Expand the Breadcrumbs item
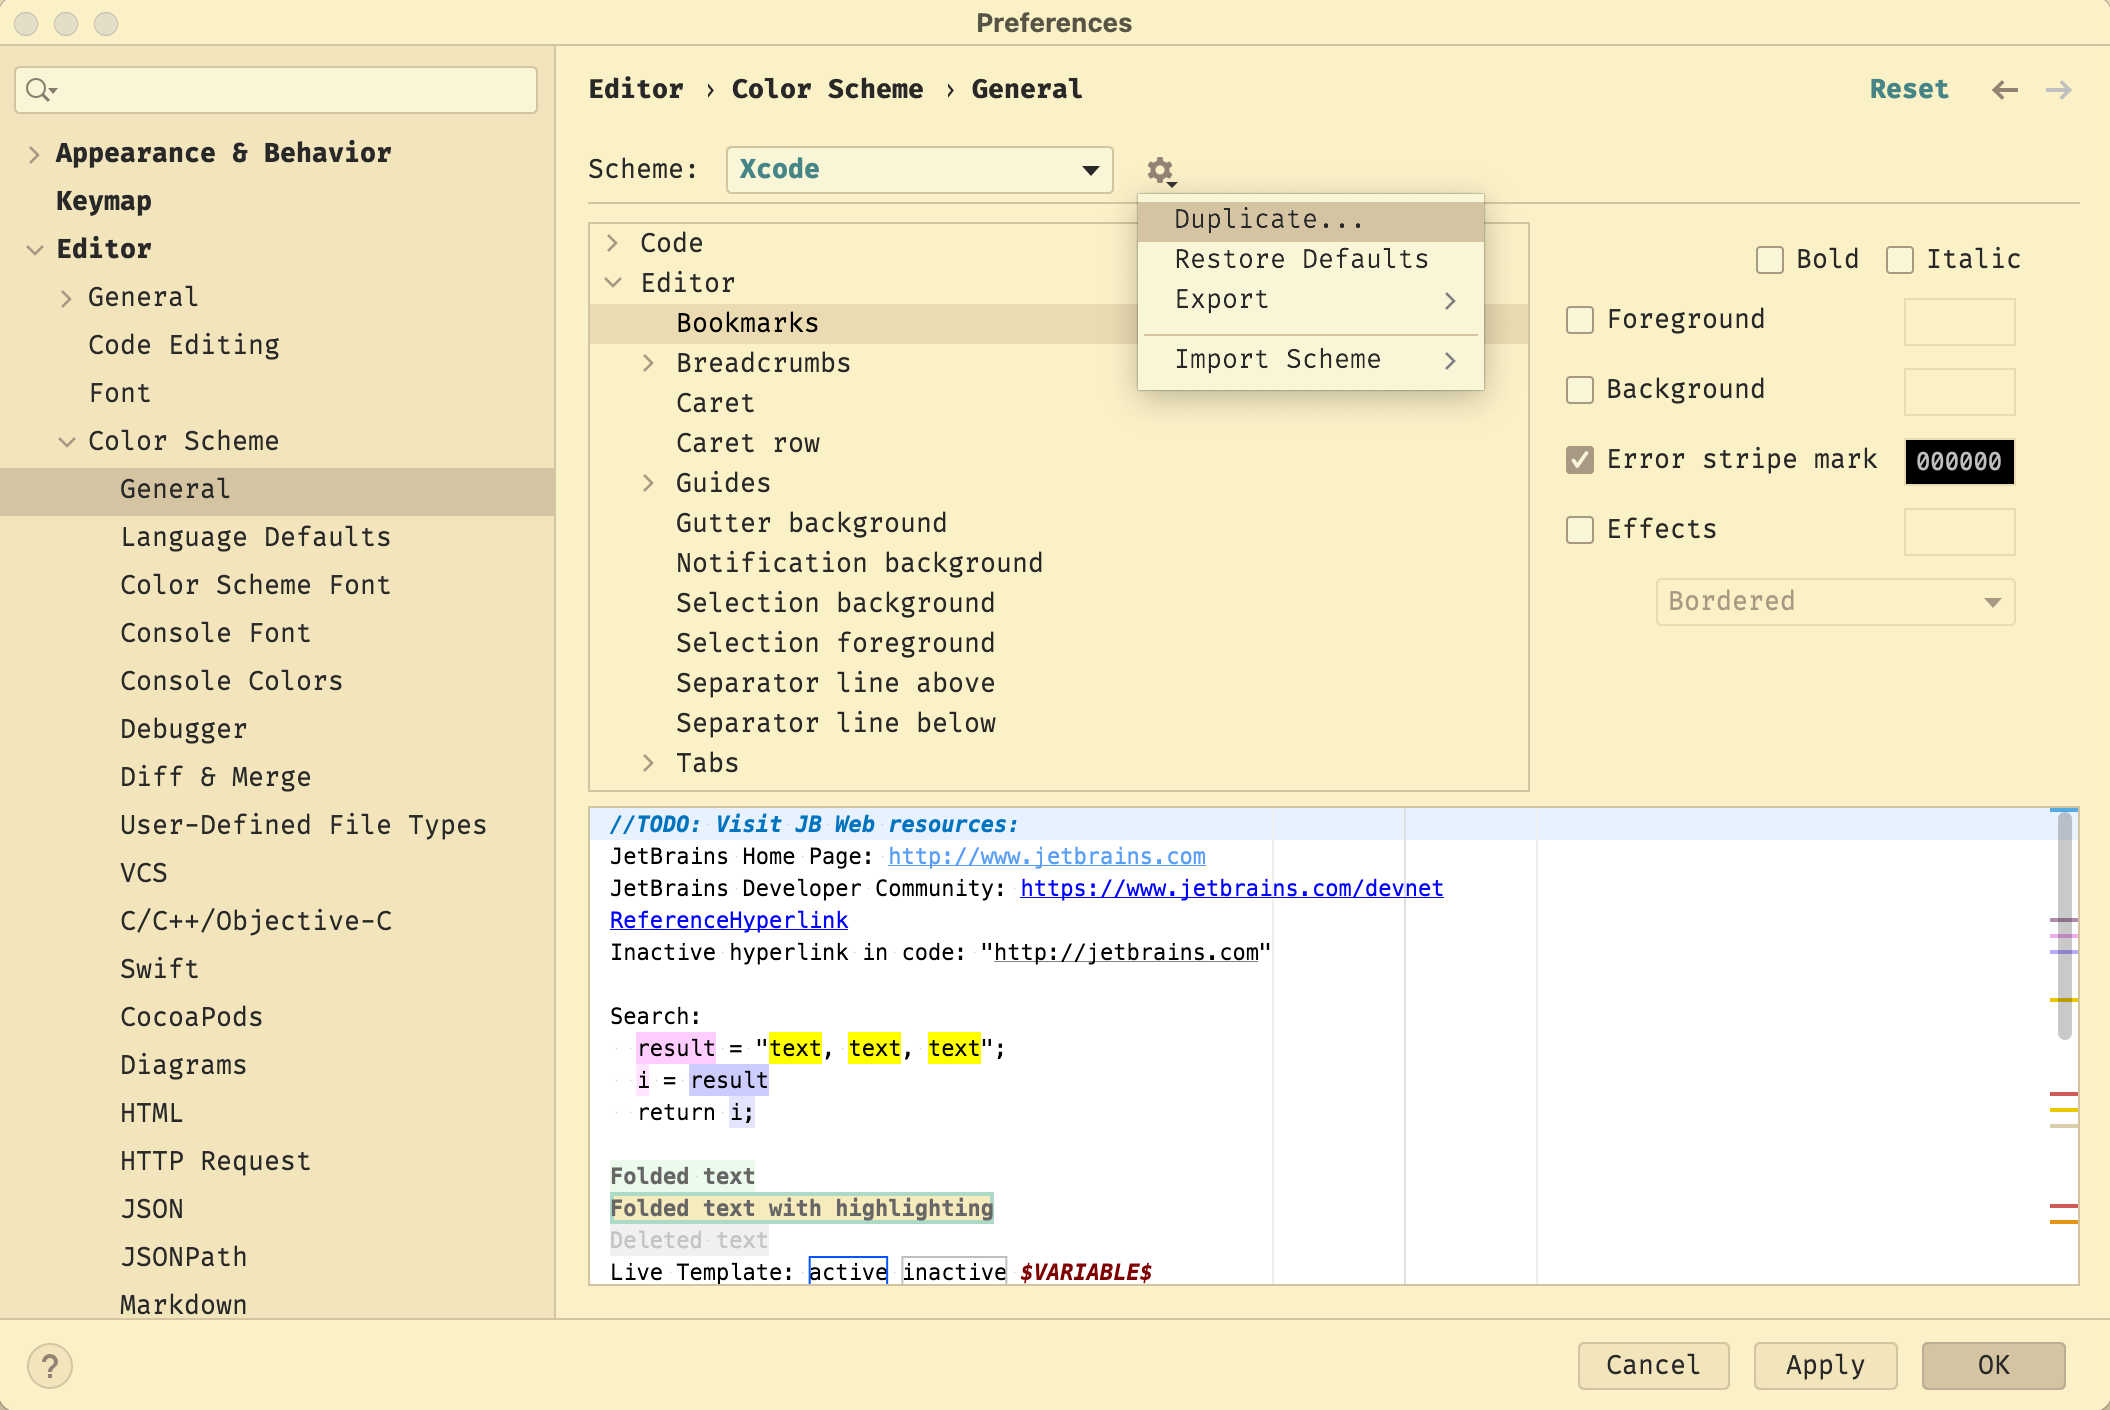The image size is (2110, 1410). 649,363
